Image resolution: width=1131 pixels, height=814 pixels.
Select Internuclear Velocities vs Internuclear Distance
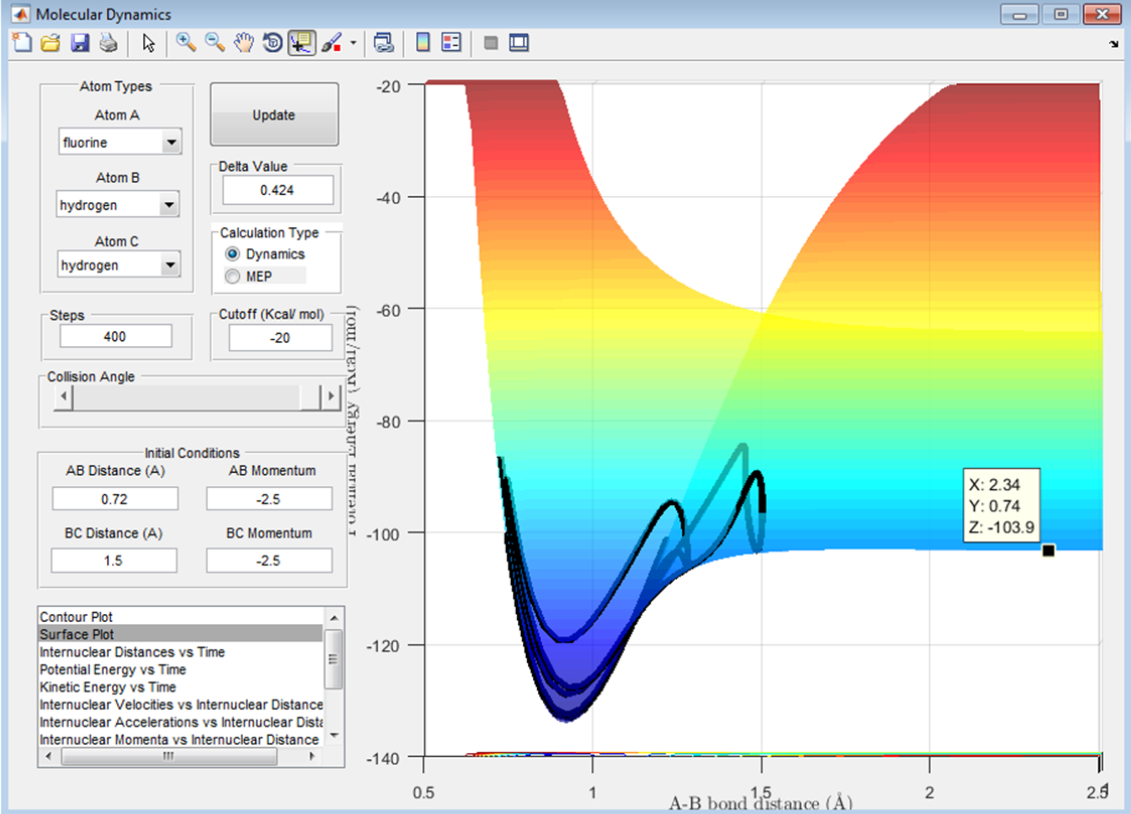(x=180, y=704)
